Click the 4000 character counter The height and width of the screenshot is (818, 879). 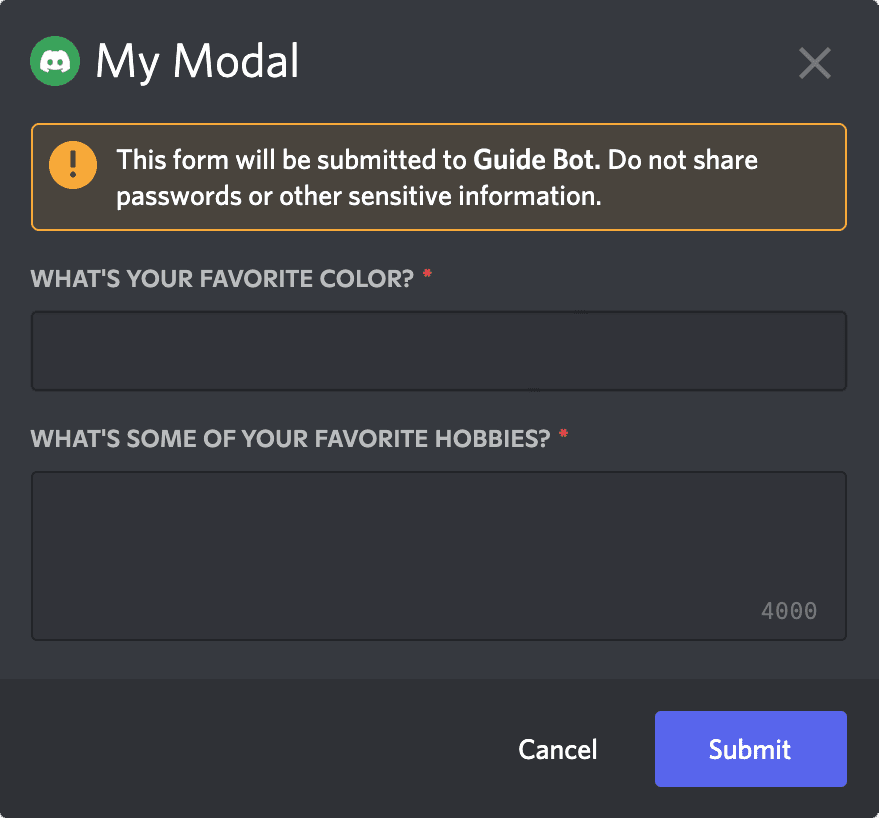[x=789, y=611]
